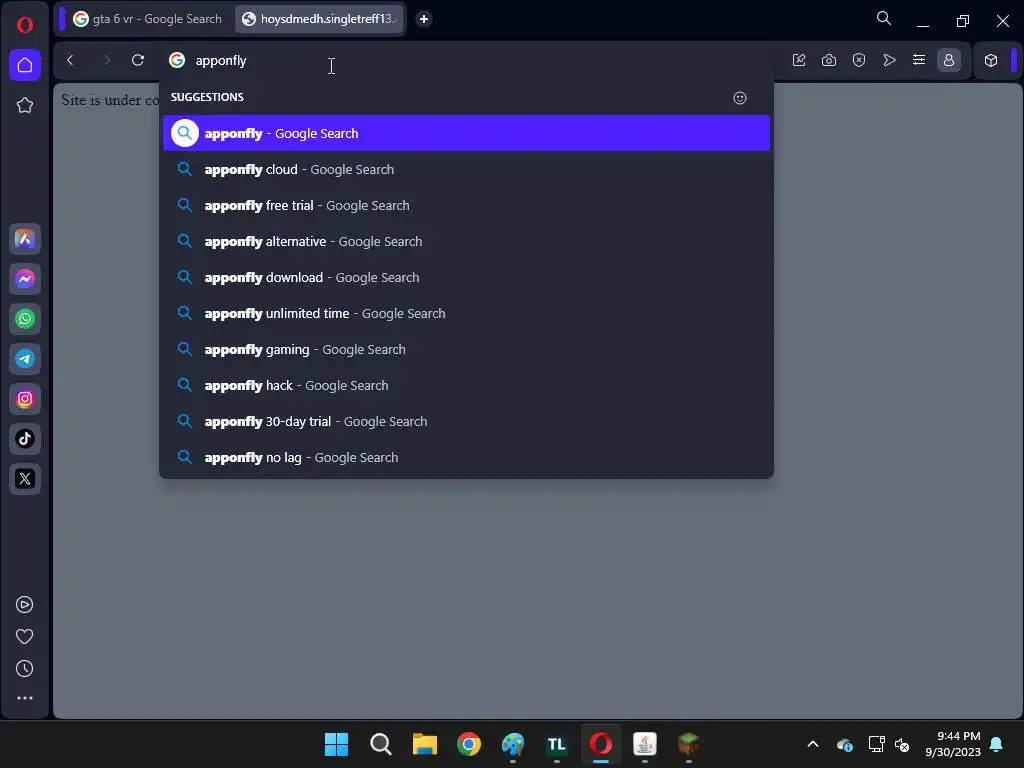Select suggestion apponfly unlimited time

tap(466, 313)
